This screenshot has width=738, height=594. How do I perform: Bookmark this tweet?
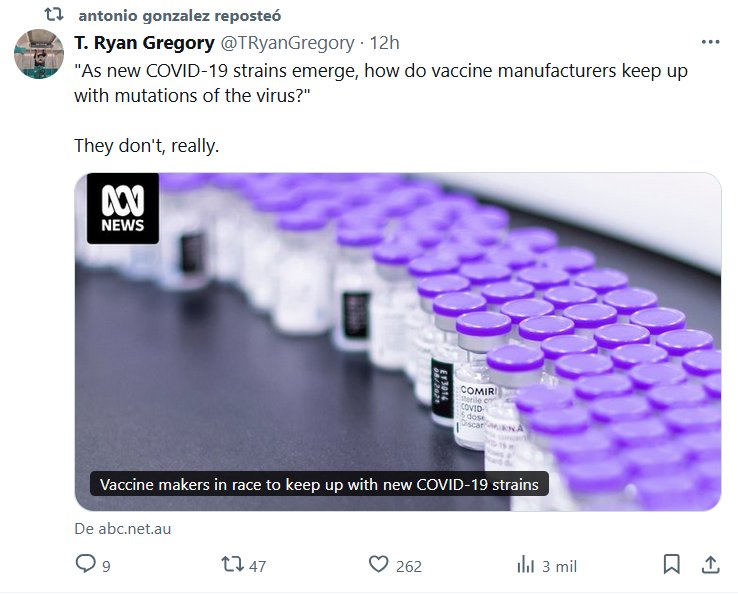click(672, 565)
